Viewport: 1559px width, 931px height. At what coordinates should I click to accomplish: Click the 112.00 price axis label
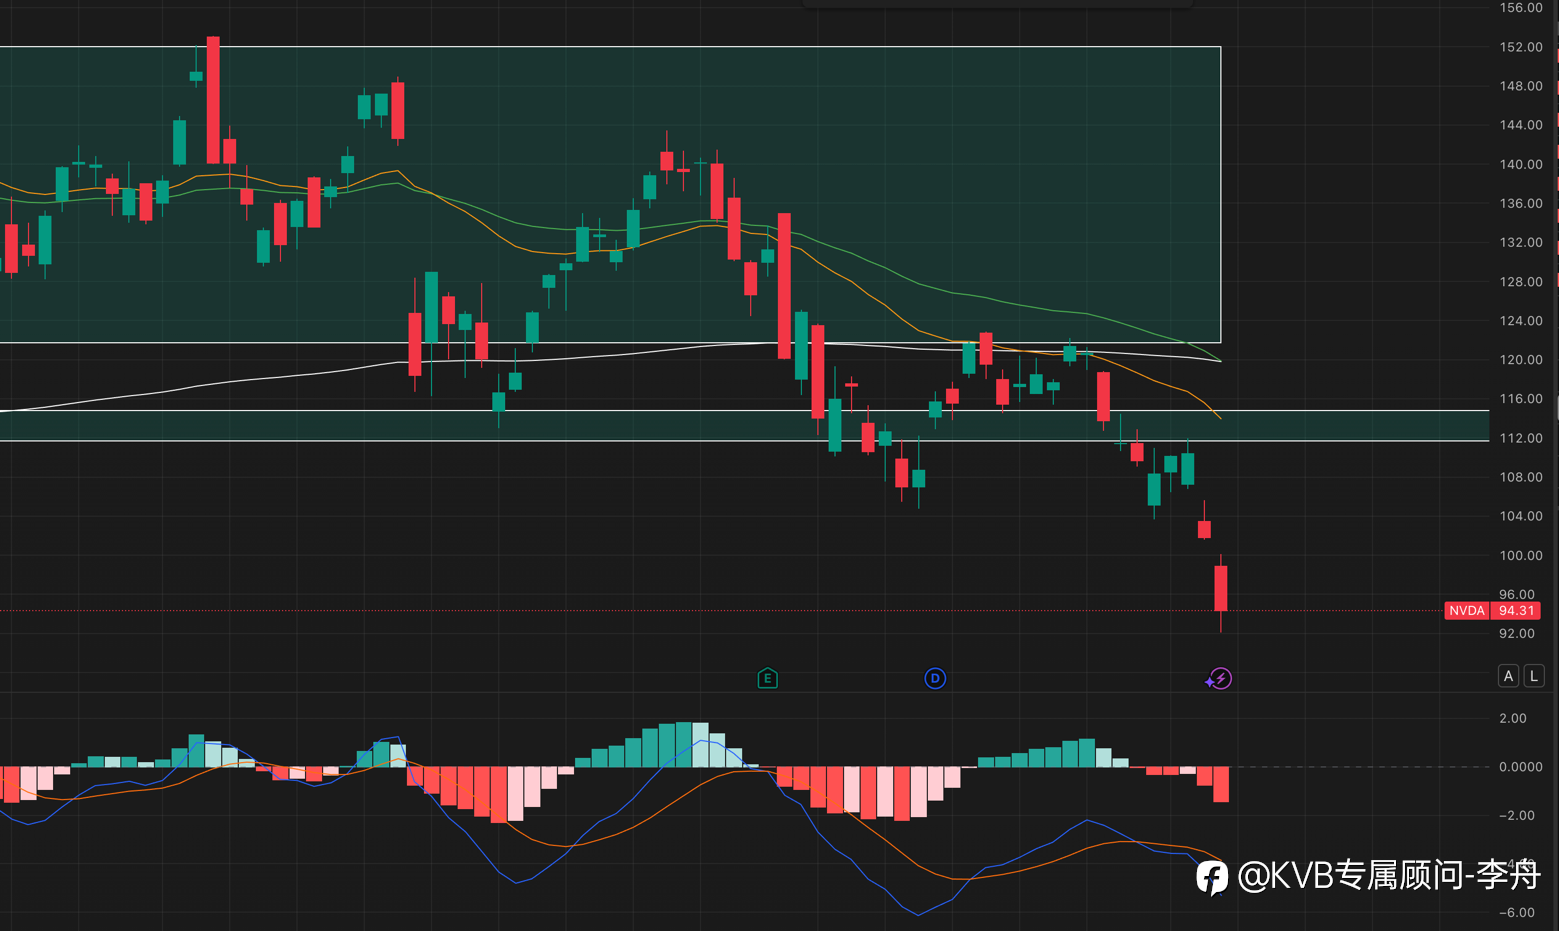pos(1521,438)
